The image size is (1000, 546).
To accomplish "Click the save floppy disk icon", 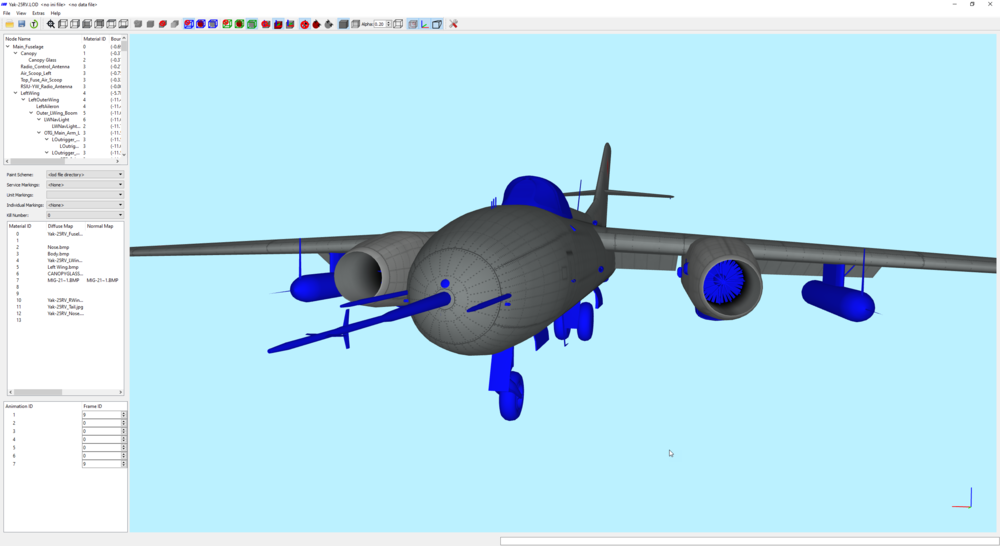I will (22, 24).
